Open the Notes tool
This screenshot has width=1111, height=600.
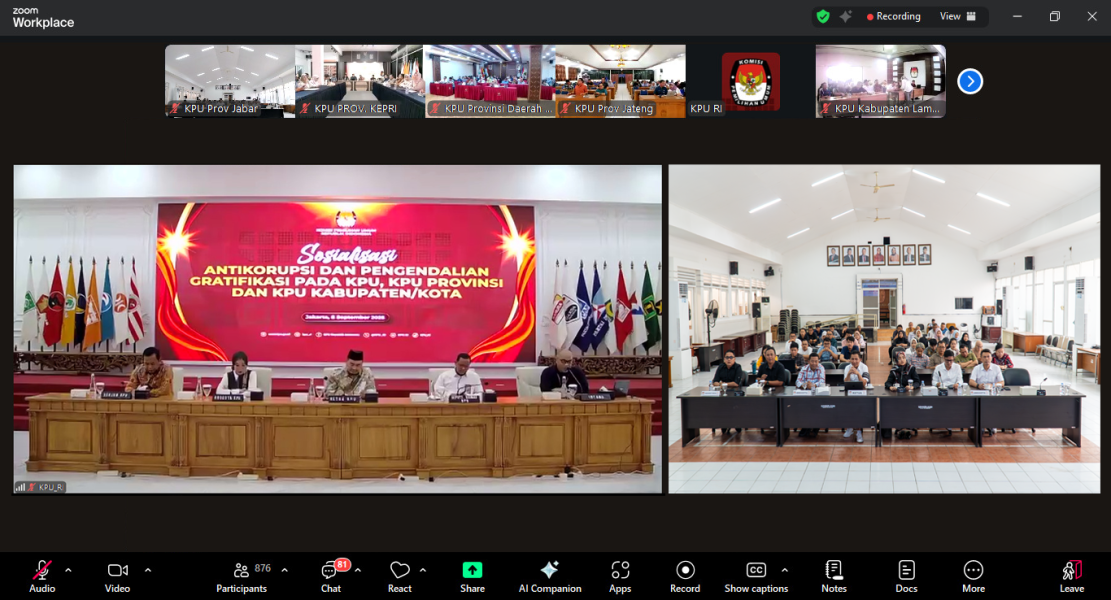[833, 575]
